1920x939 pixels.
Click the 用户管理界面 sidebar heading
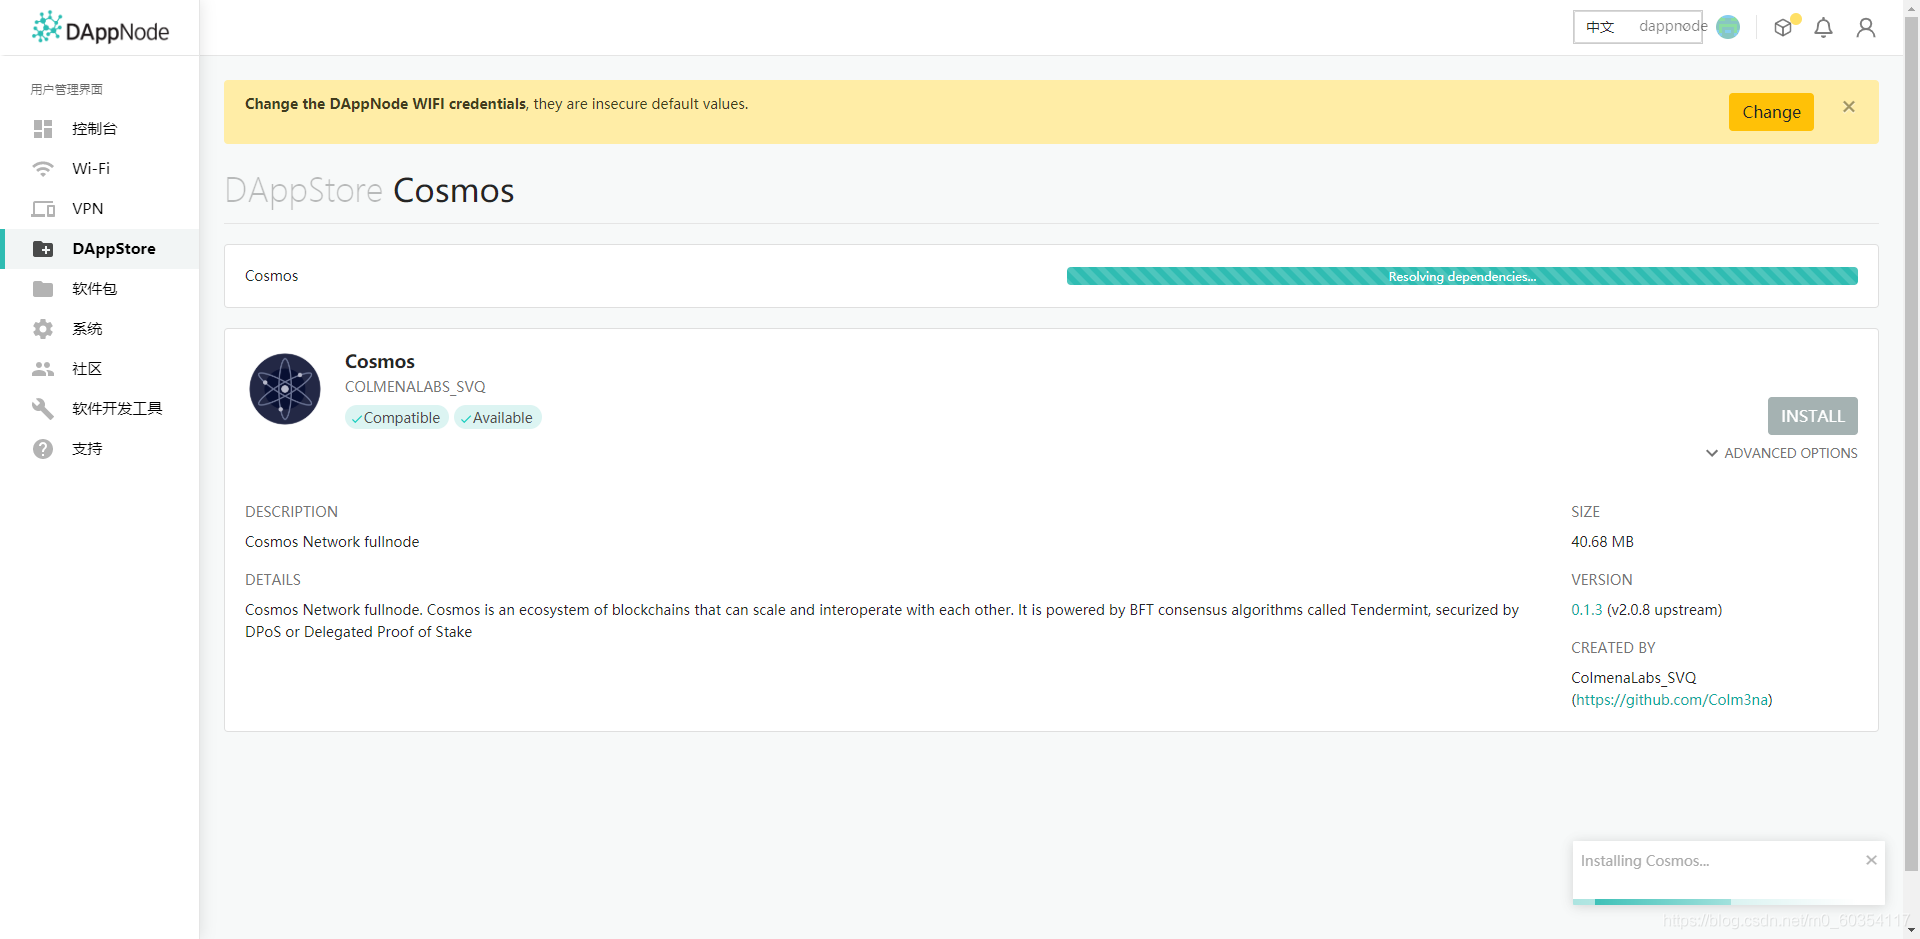coord(67,89)
